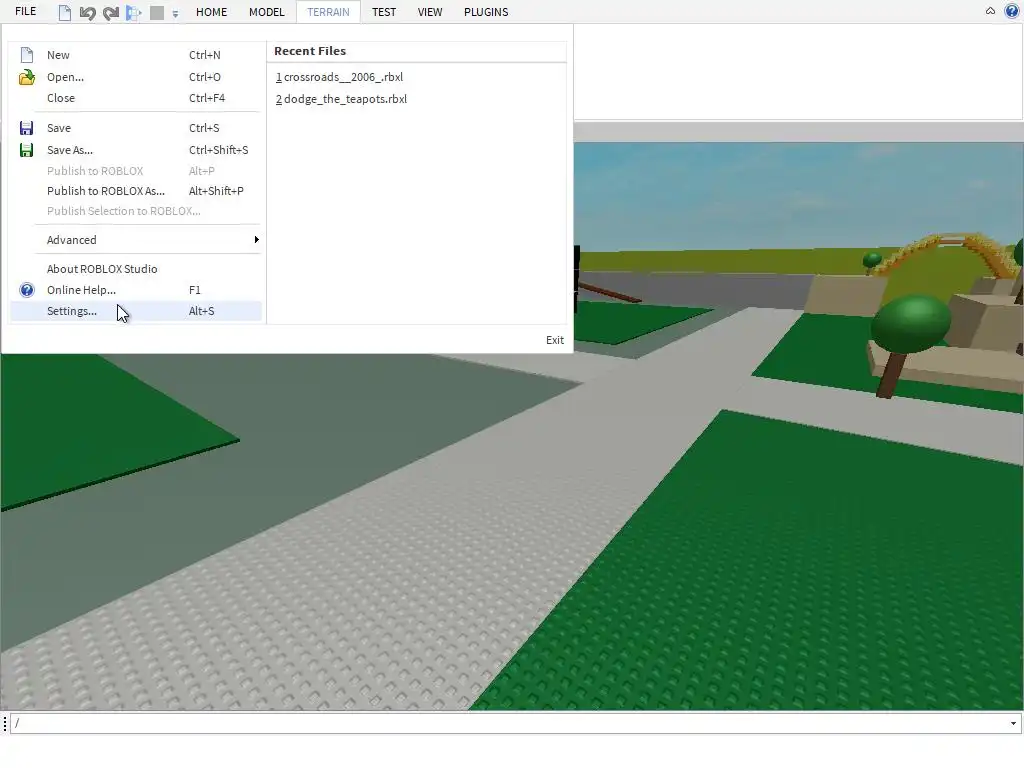
Task: Click the Redo toolbar icon
Action: coord(110,12)
